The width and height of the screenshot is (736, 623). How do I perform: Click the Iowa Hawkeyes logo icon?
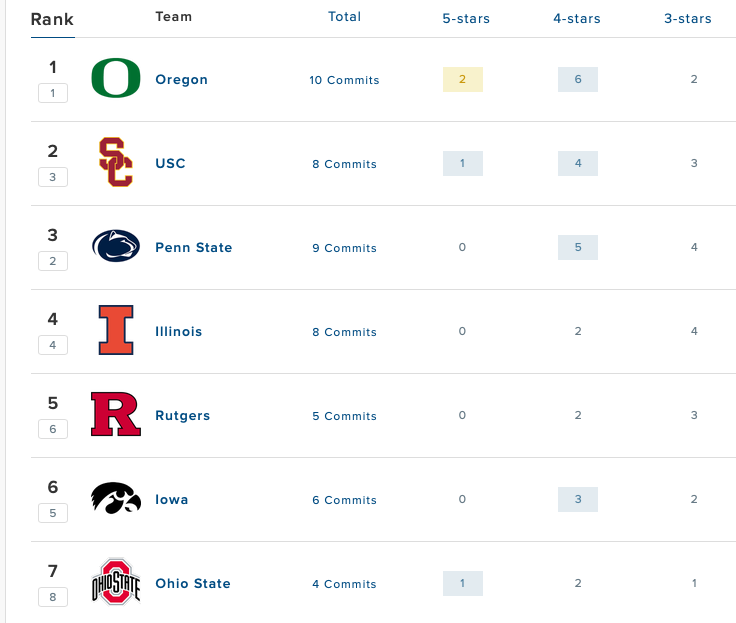[116, 498]
